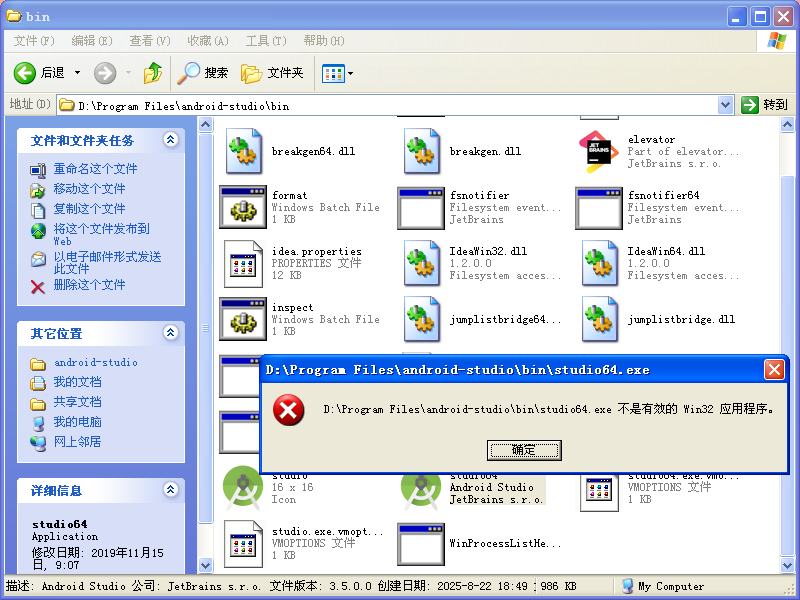Click the Up one folder icon
Screen dimensions: 800x600
(x=153, y=73)
